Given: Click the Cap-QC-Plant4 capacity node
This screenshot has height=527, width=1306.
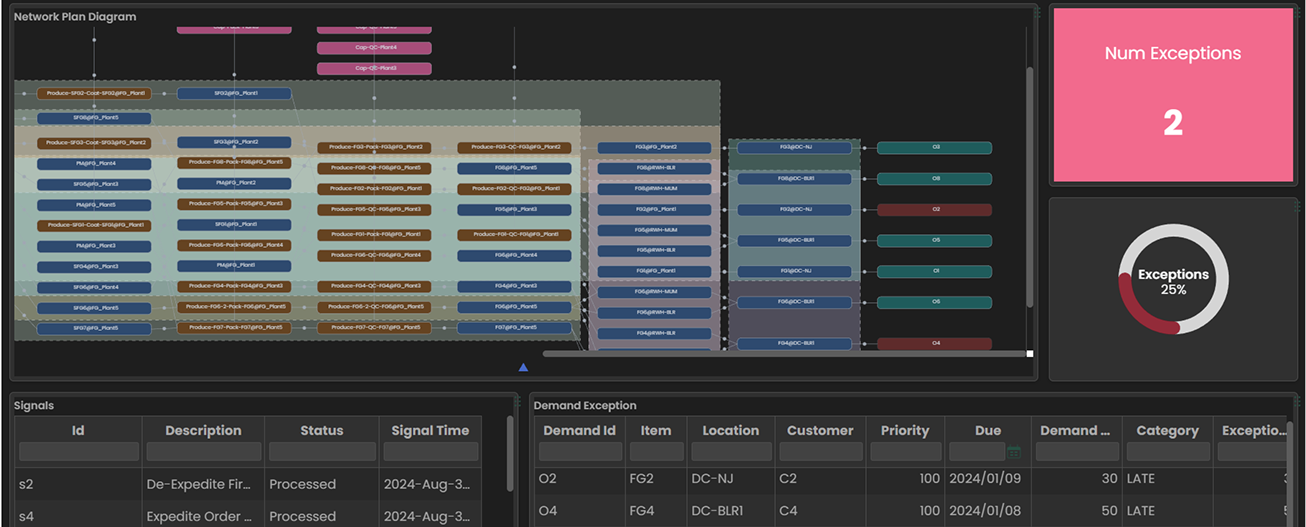Looking at the screenshot, I should pyautogui.click(x=374, y=48).
